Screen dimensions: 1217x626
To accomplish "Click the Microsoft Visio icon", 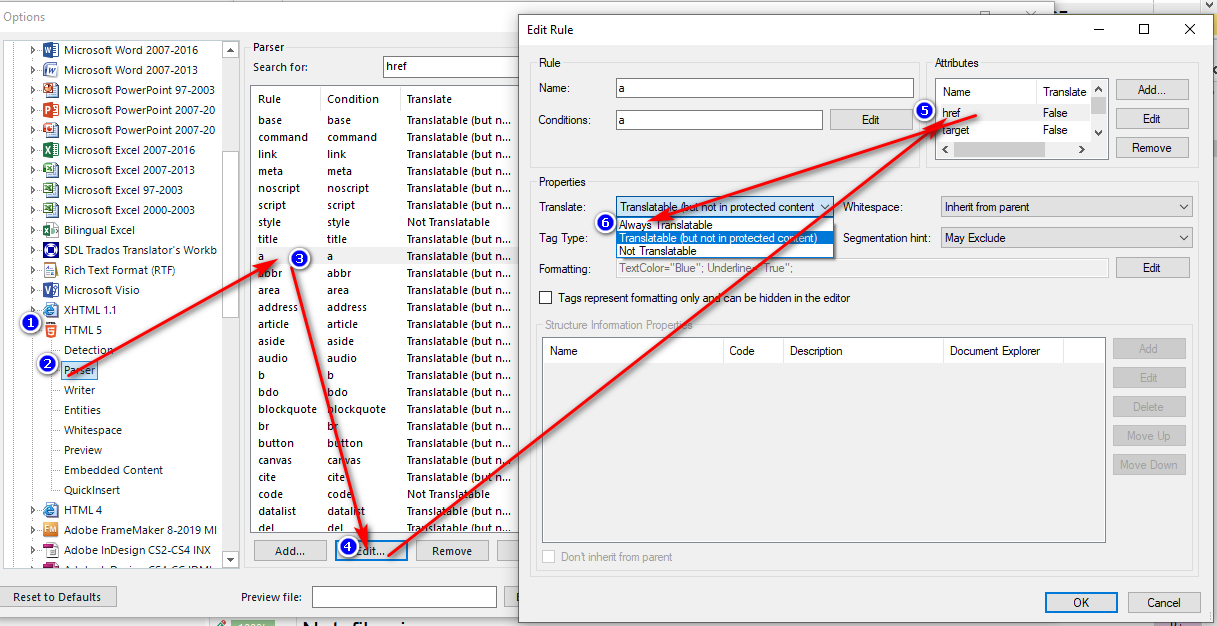I will click(50, 290).
